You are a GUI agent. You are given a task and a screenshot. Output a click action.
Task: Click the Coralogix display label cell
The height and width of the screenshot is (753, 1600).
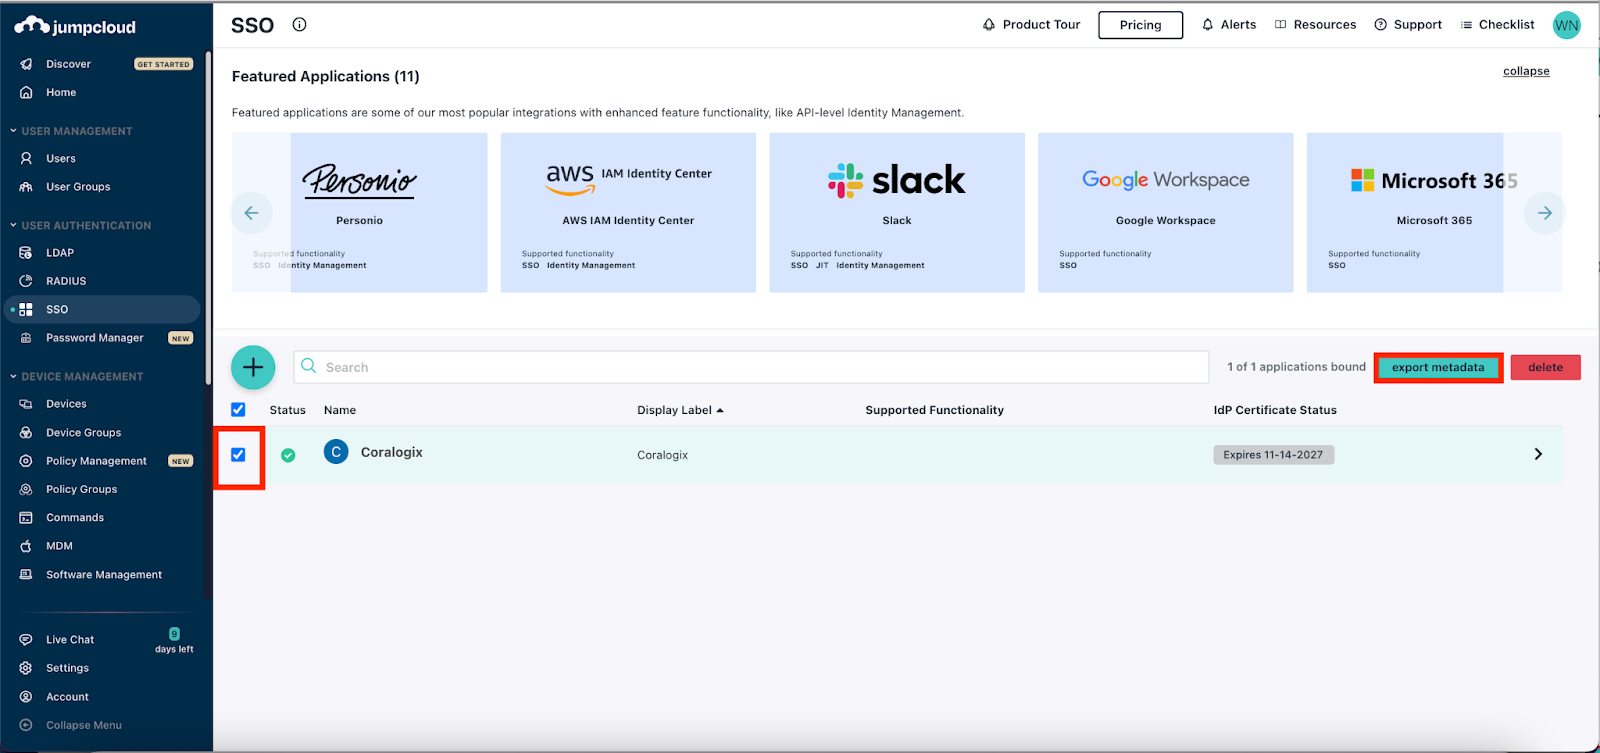point(663,455)
